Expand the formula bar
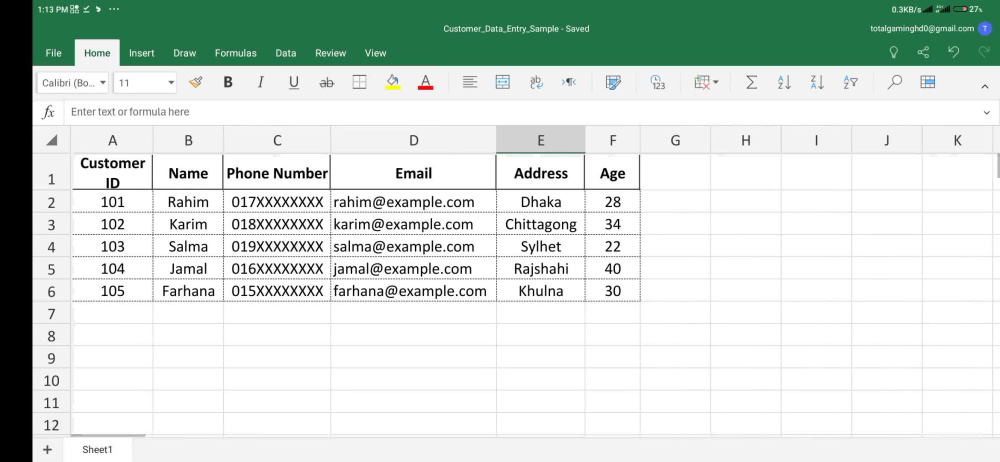The height and width of the screenshot is (462, 1000). pyautogui.click(x=987, y=112)
